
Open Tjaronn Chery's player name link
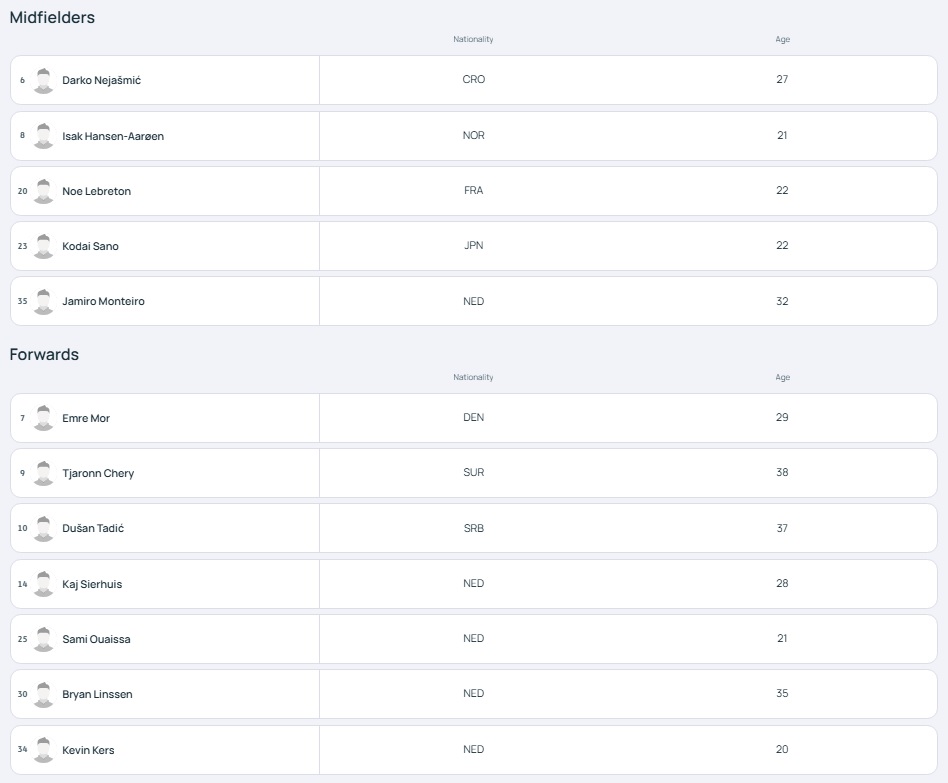click(98, 473)
